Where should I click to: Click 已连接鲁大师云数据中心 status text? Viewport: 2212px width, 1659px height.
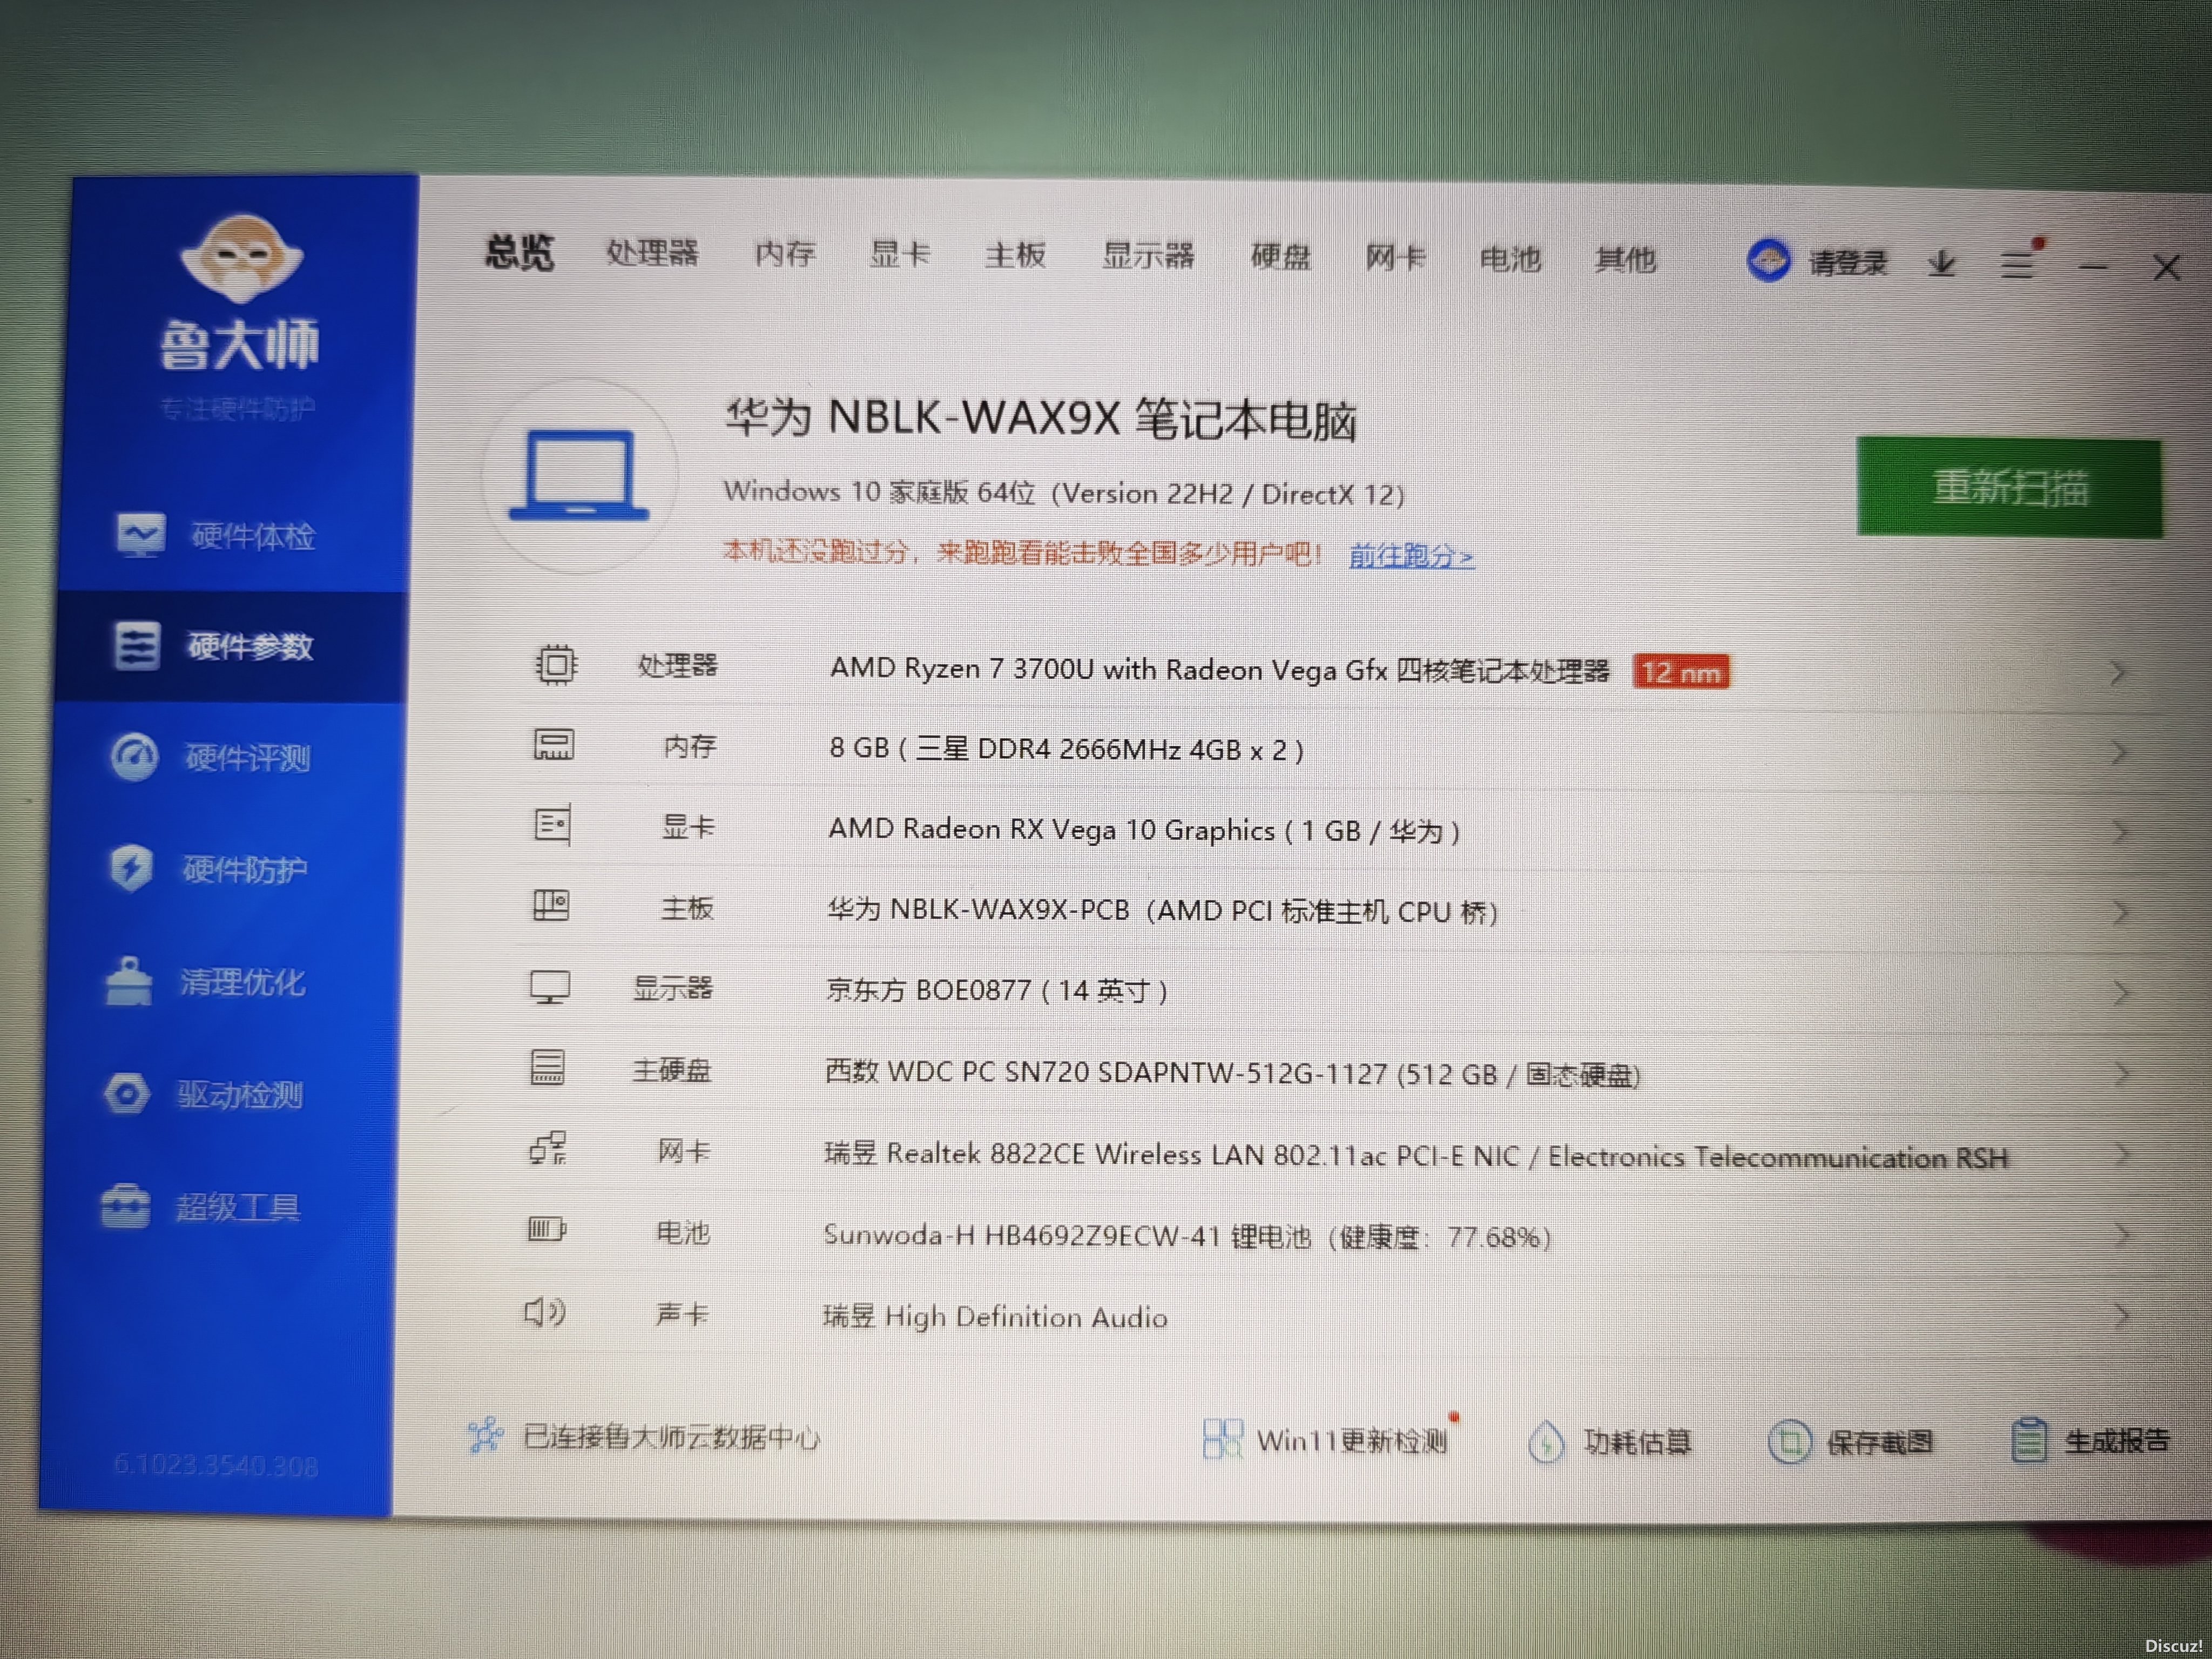pos(671,1437)
